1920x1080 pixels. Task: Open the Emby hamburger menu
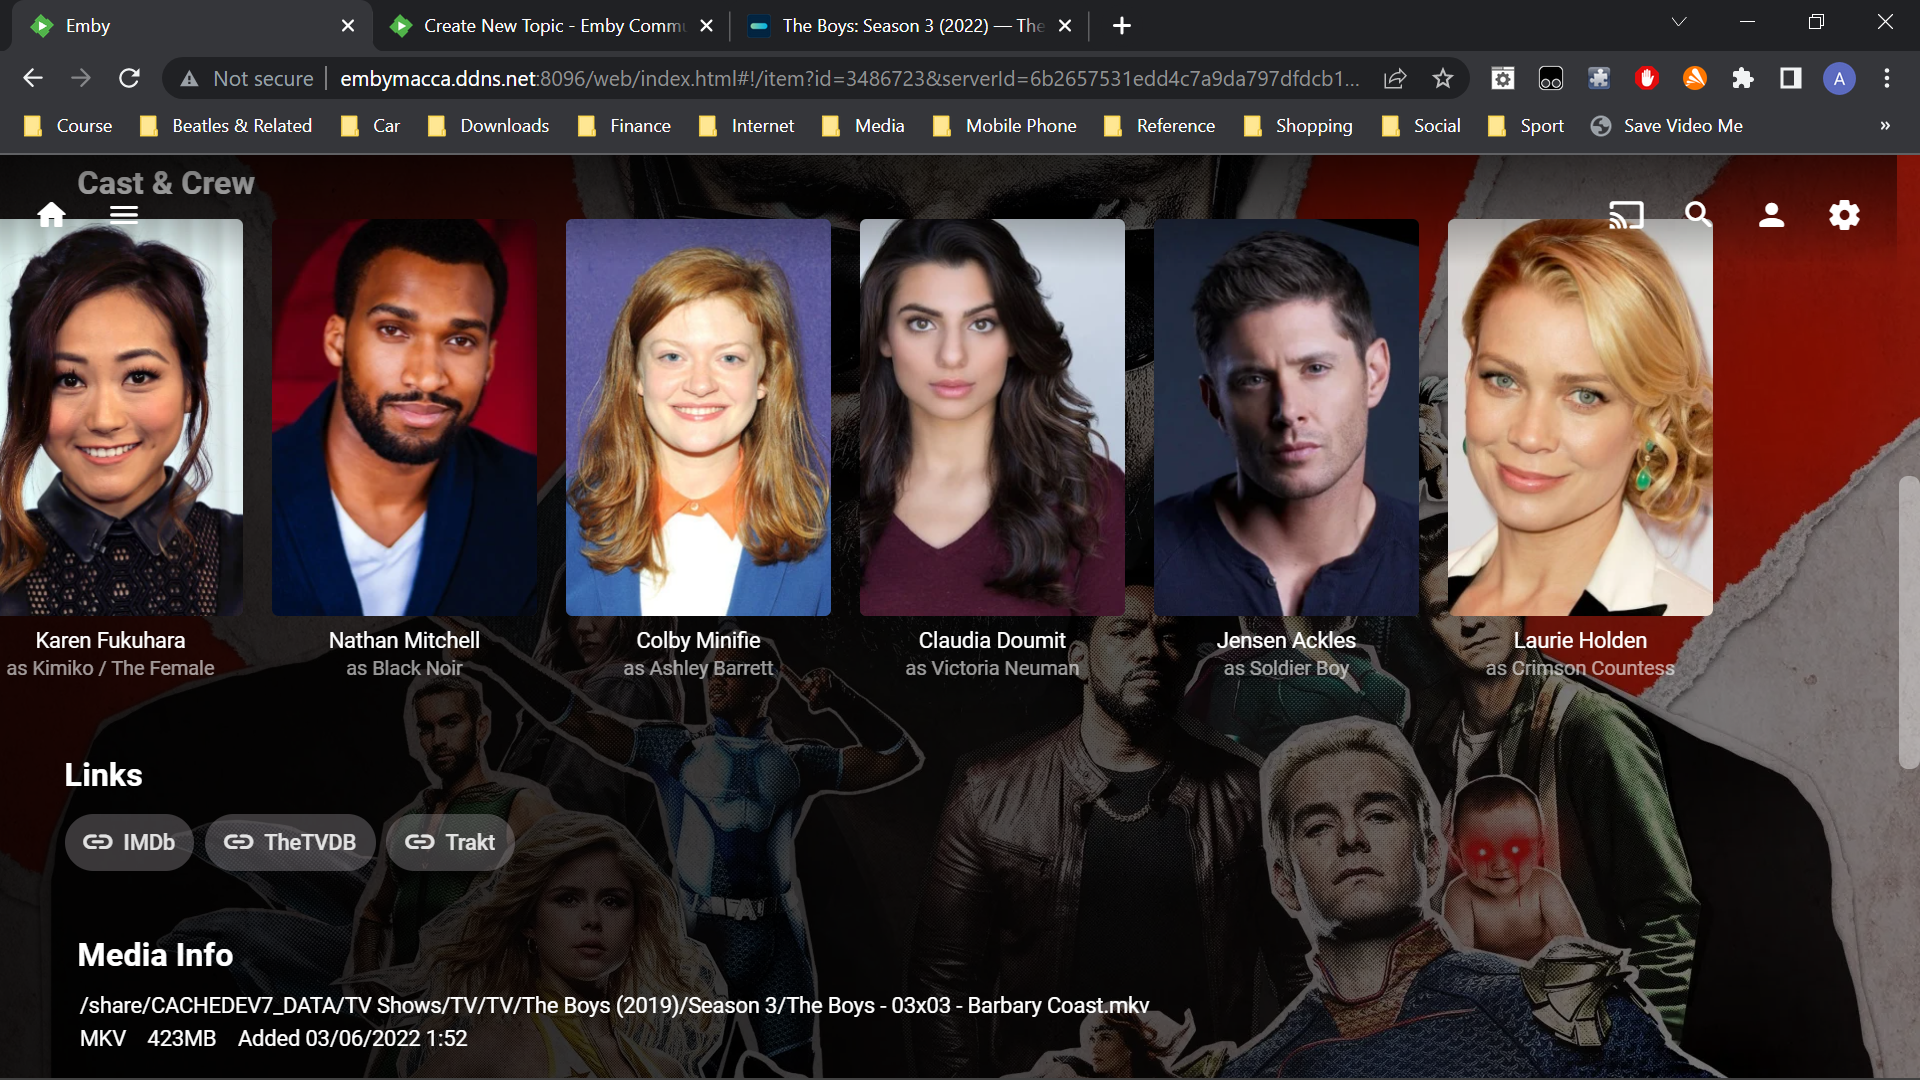(x=124, y=214)
